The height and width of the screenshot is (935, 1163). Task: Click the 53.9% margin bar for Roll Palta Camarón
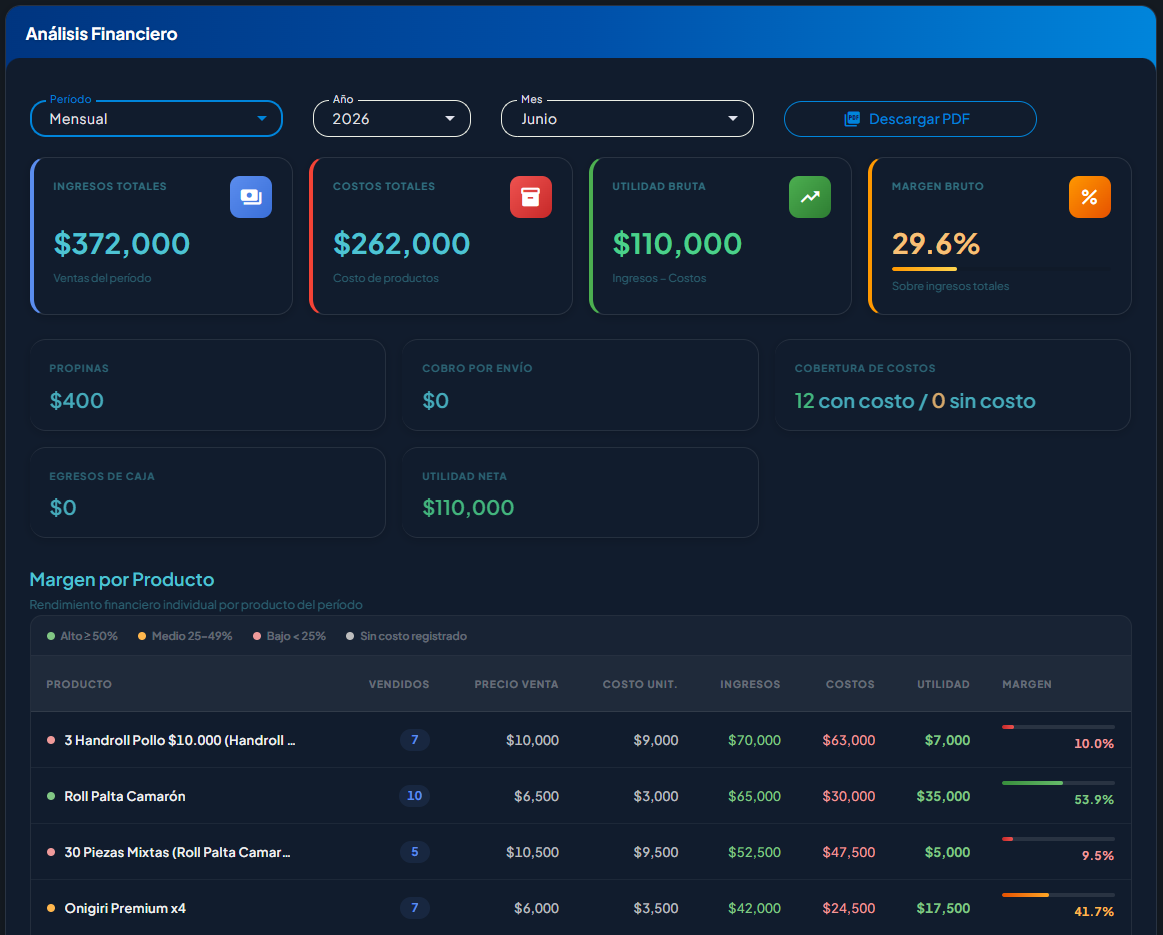click(x=1058, y=783)
